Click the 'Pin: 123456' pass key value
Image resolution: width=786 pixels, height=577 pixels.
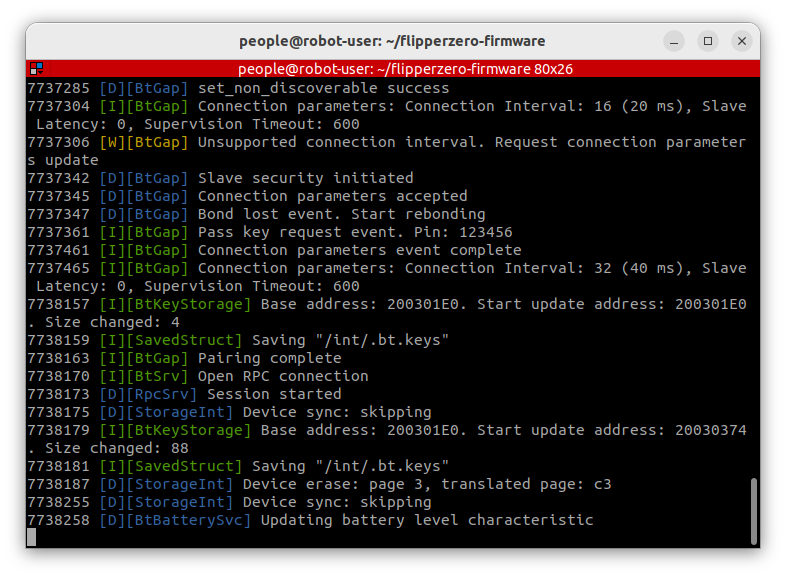[x=463, y=232]
